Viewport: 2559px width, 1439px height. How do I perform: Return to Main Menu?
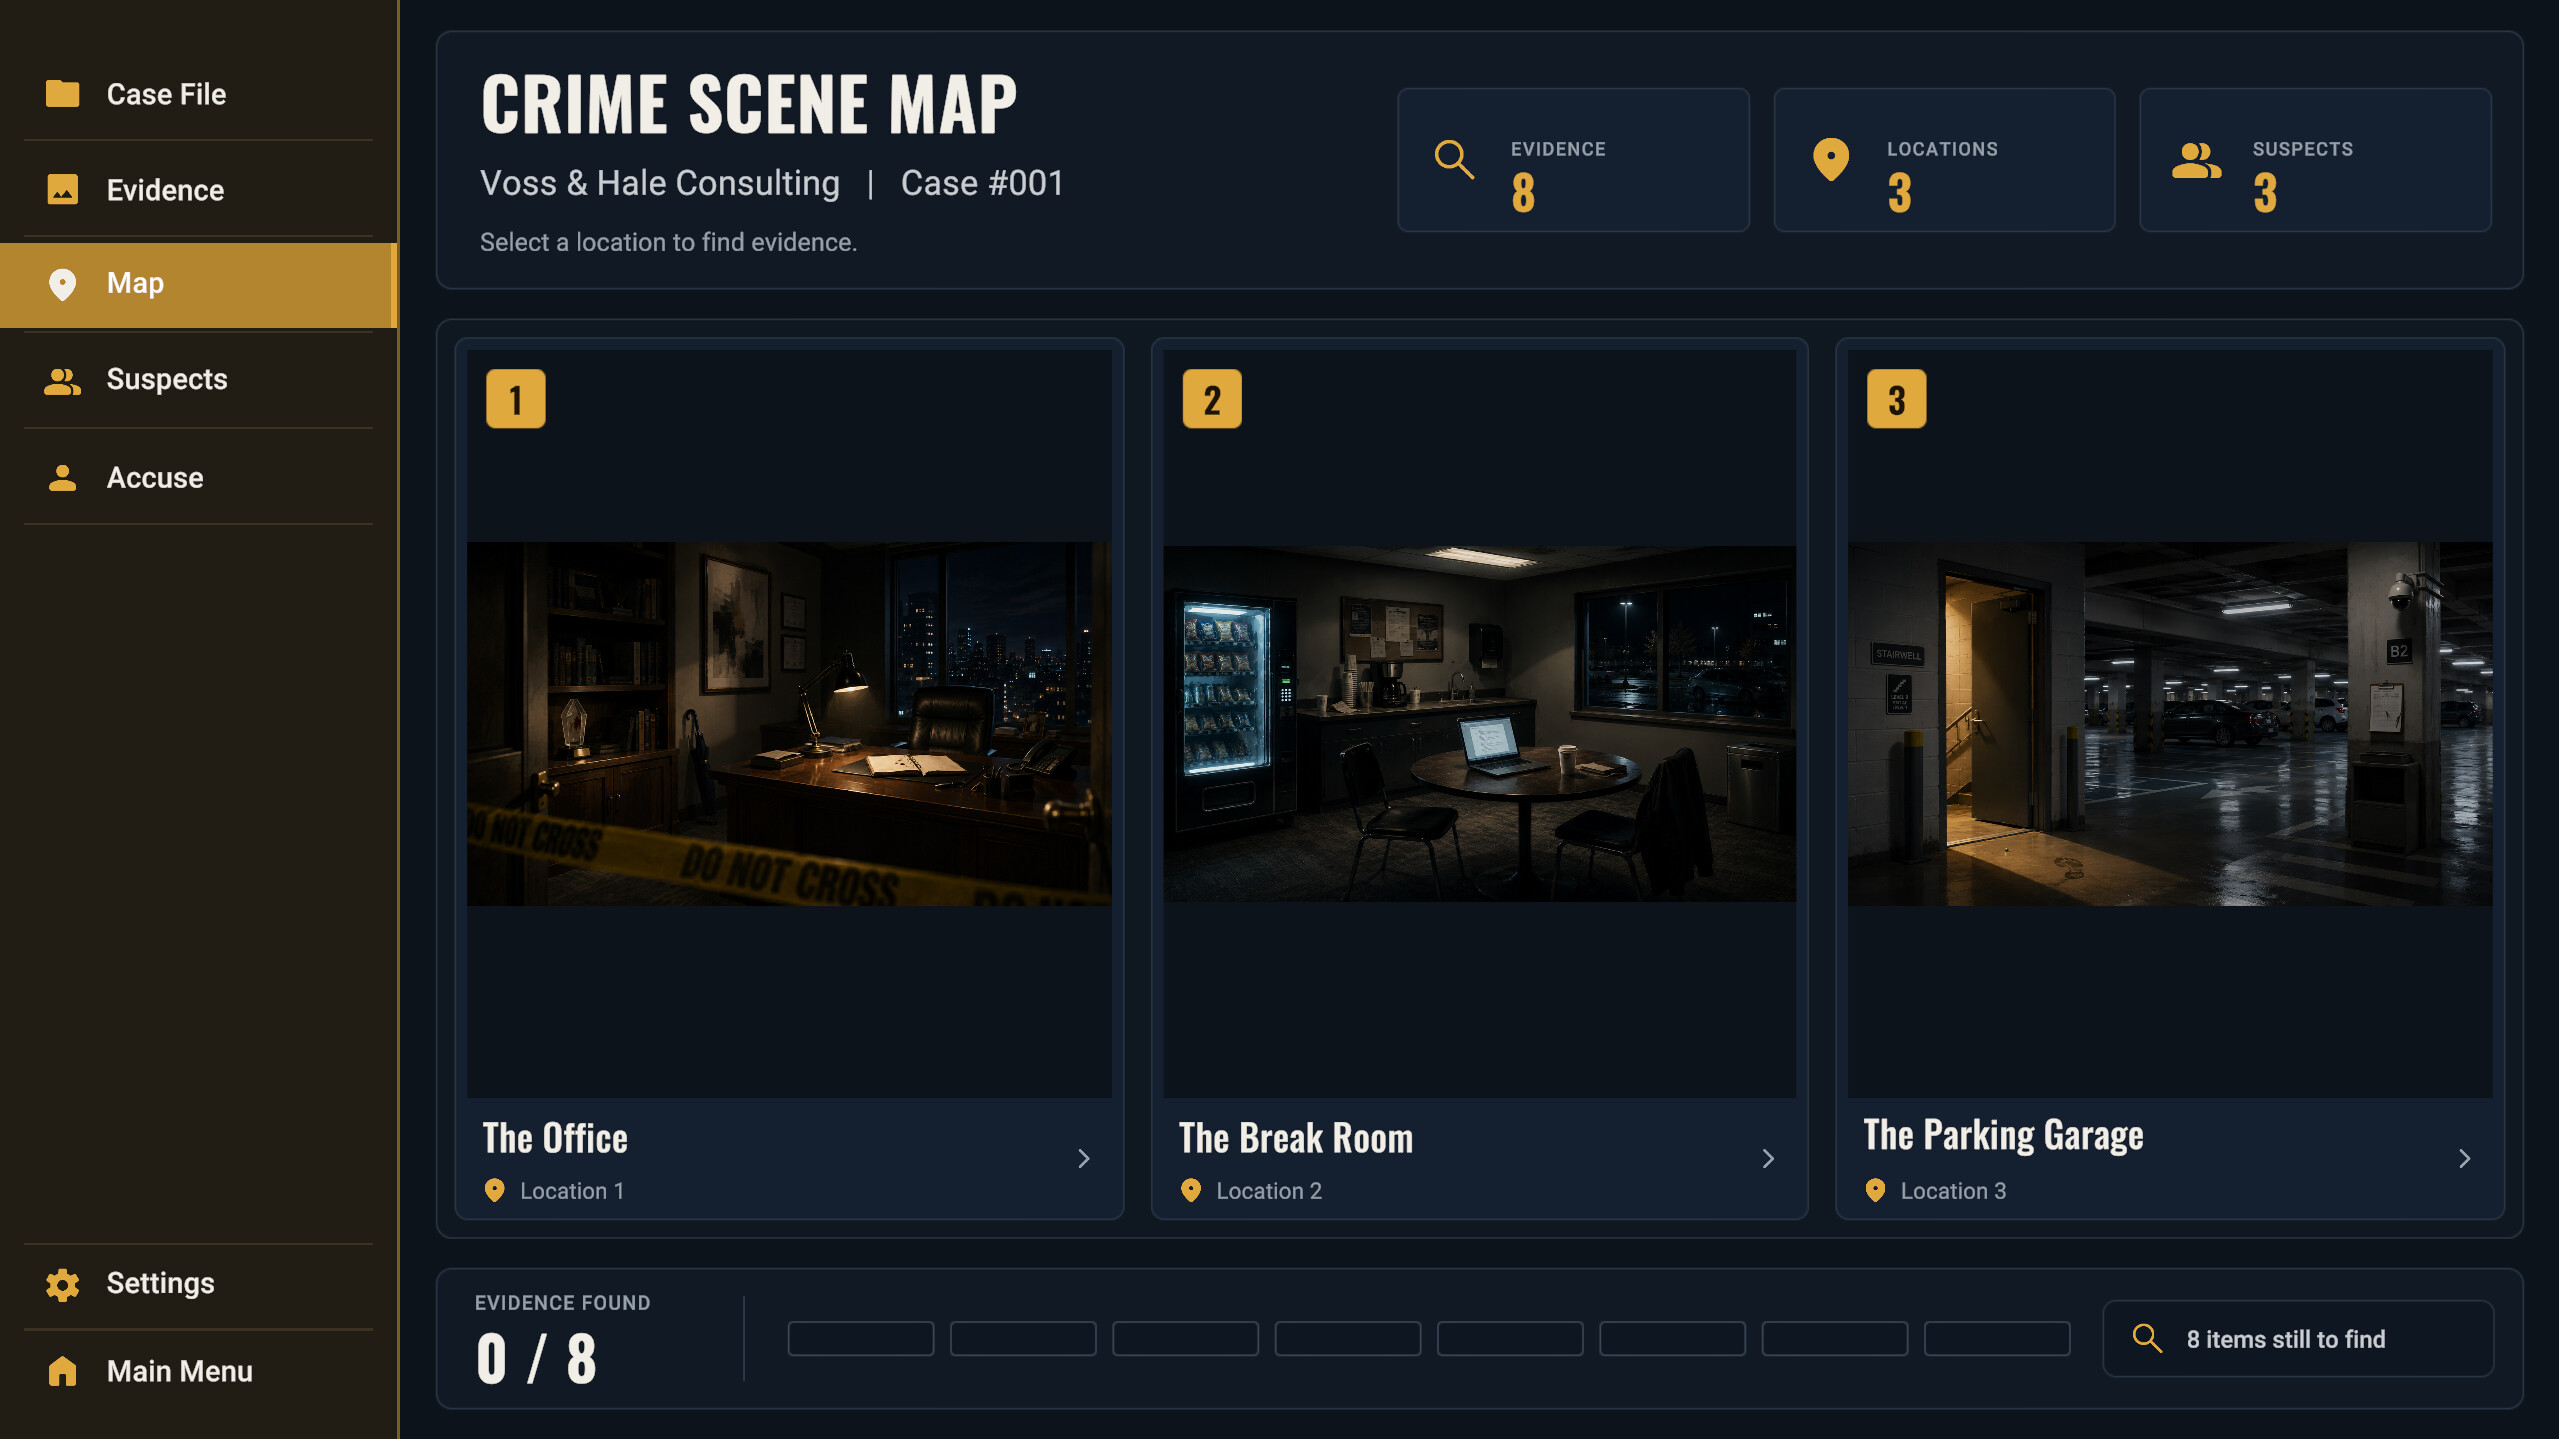pyautogui.click(x=198, y=1371)
